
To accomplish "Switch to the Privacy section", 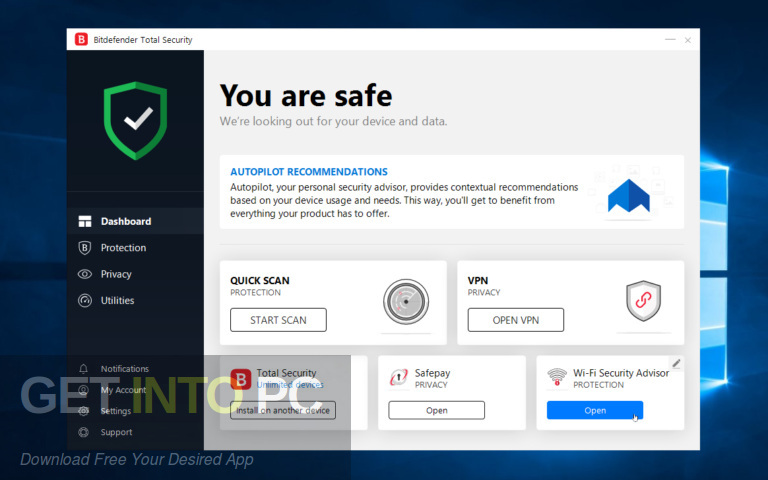I will 135,274.
